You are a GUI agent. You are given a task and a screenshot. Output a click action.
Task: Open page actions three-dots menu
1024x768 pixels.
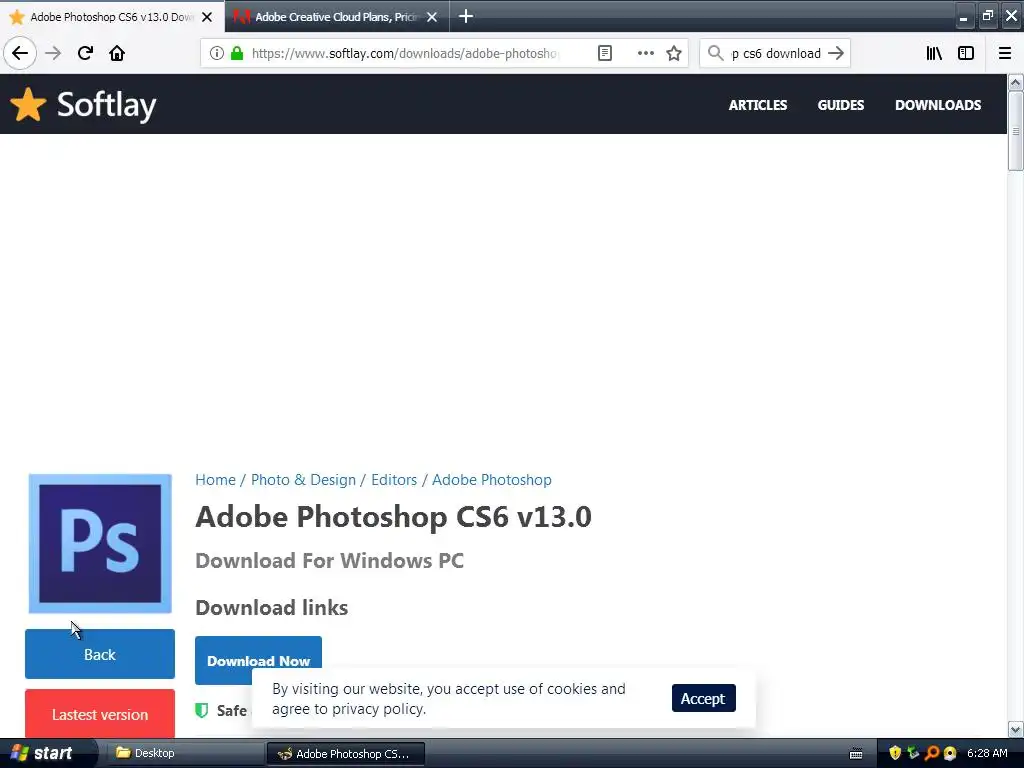[645, 53]
